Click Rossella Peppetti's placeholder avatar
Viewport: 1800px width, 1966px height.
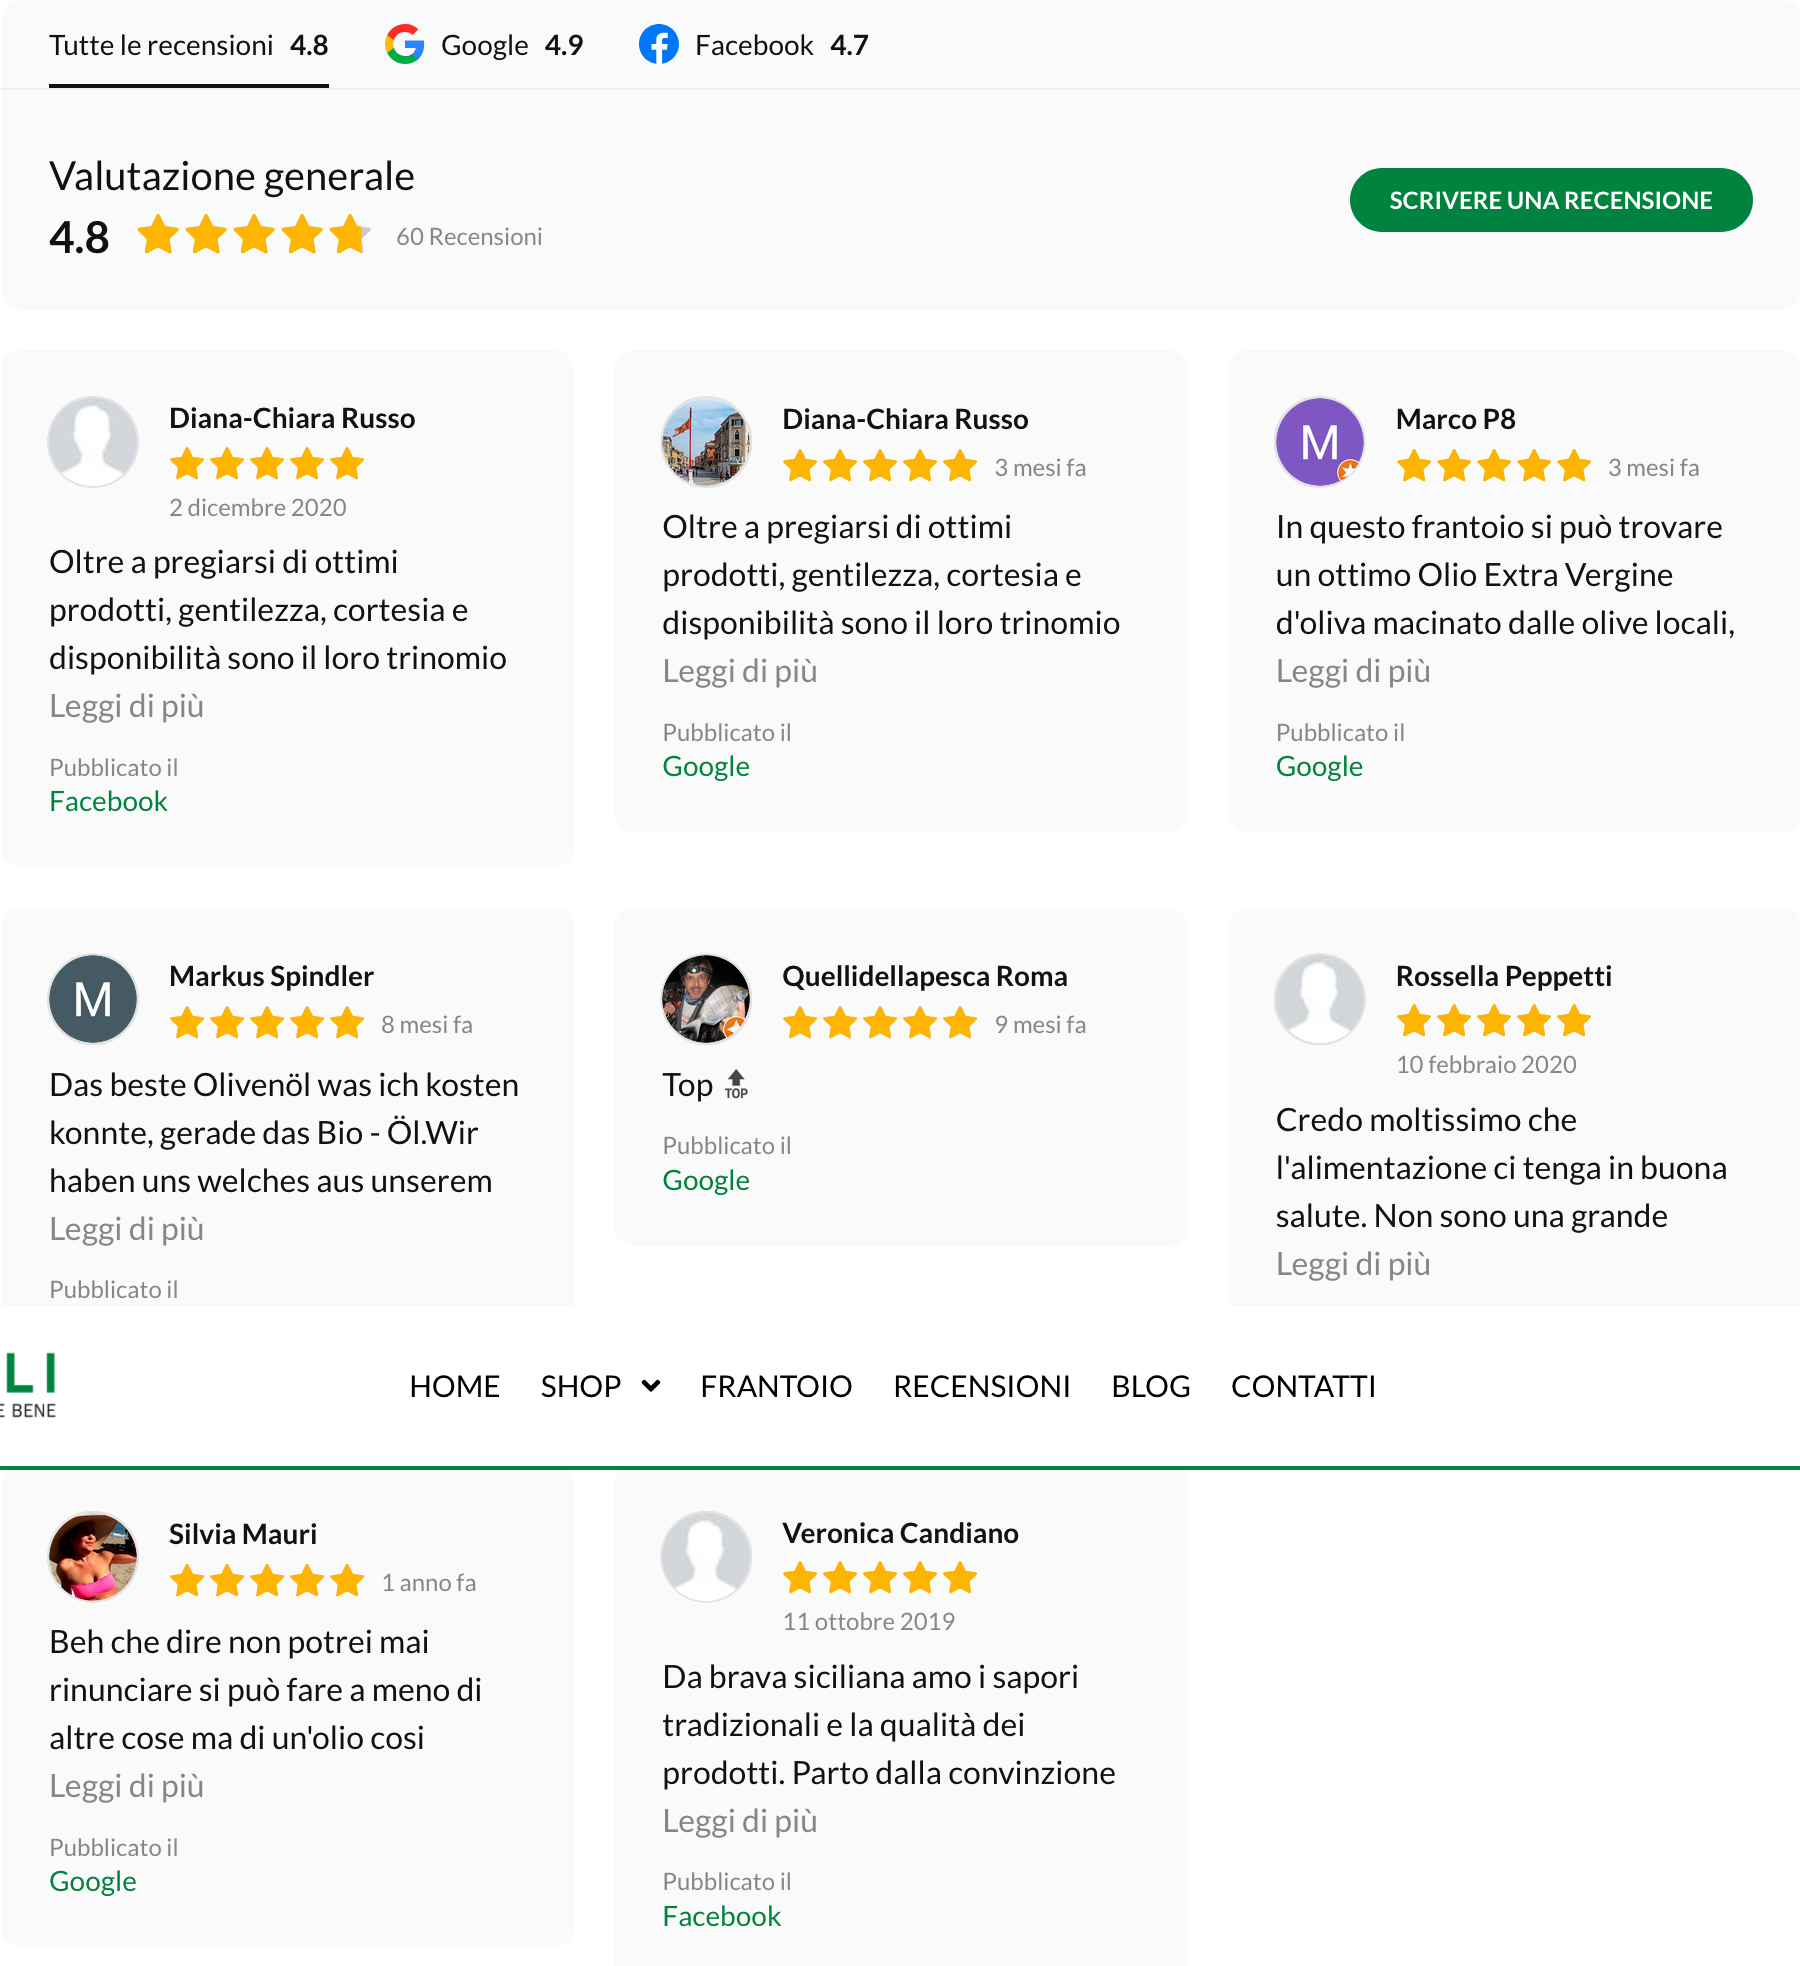[1319, 999]
